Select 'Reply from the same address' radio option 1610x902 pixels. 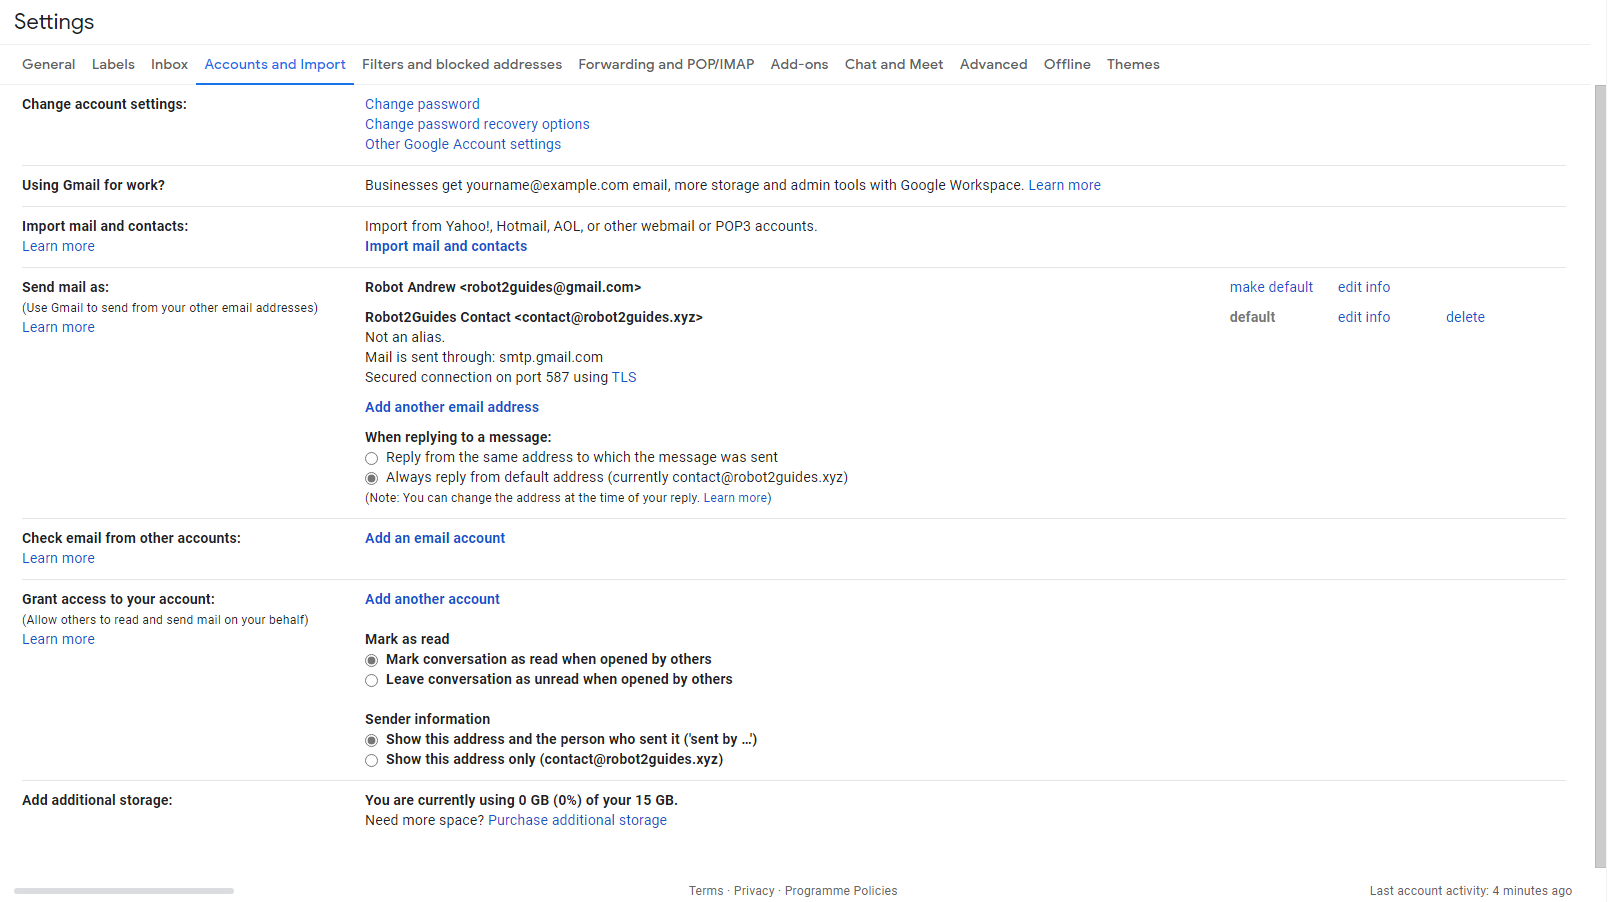(x=371, y=458)
